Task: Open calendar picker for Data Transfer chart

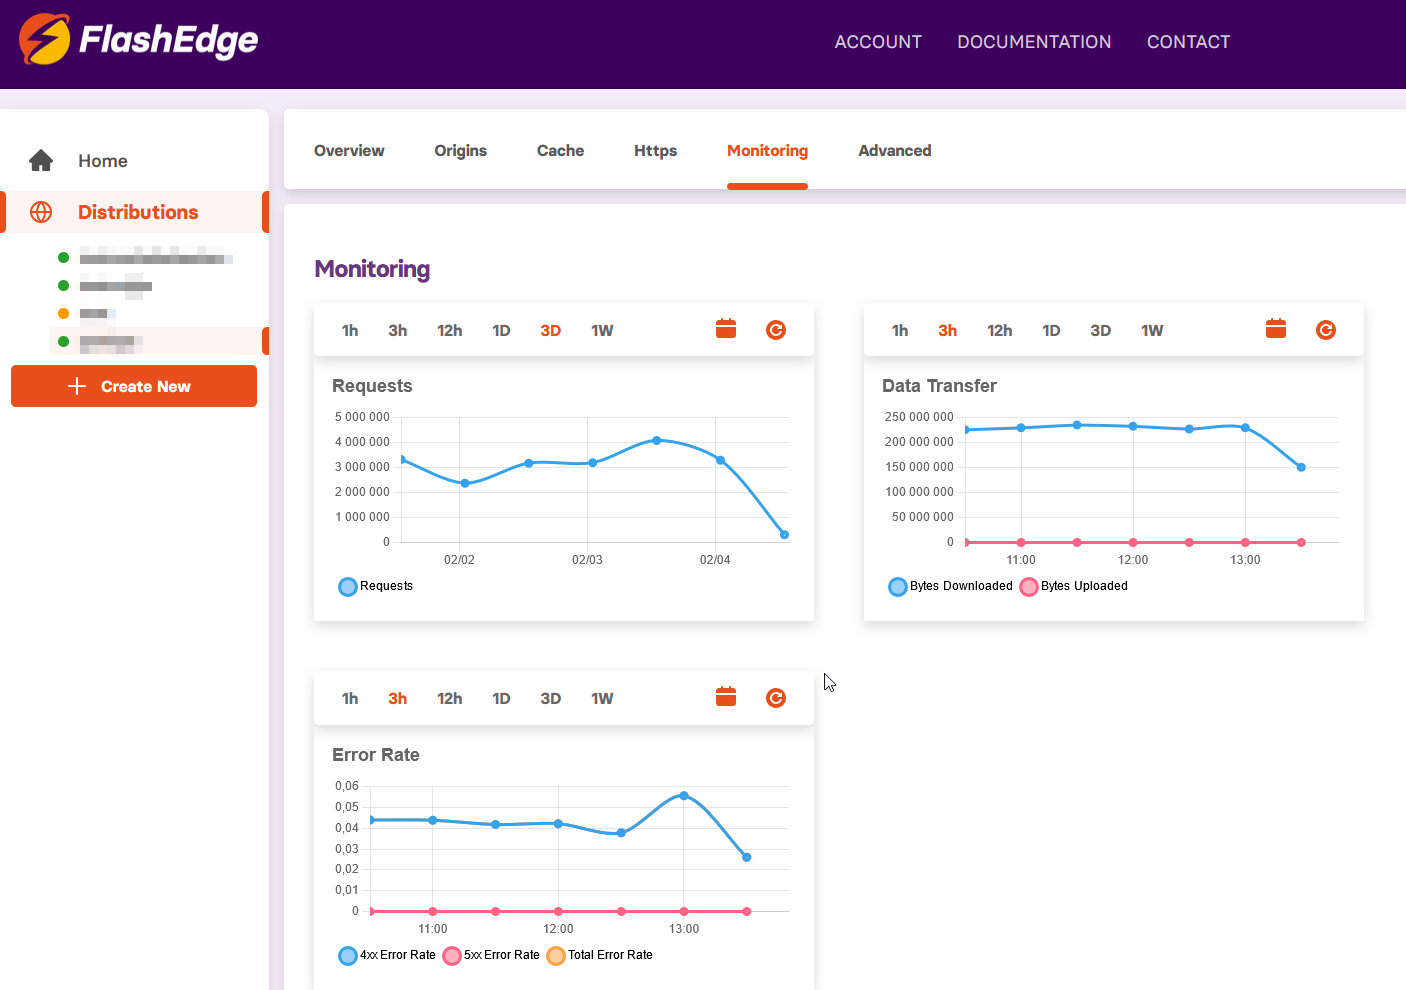Action: [x=1276, y=329]
